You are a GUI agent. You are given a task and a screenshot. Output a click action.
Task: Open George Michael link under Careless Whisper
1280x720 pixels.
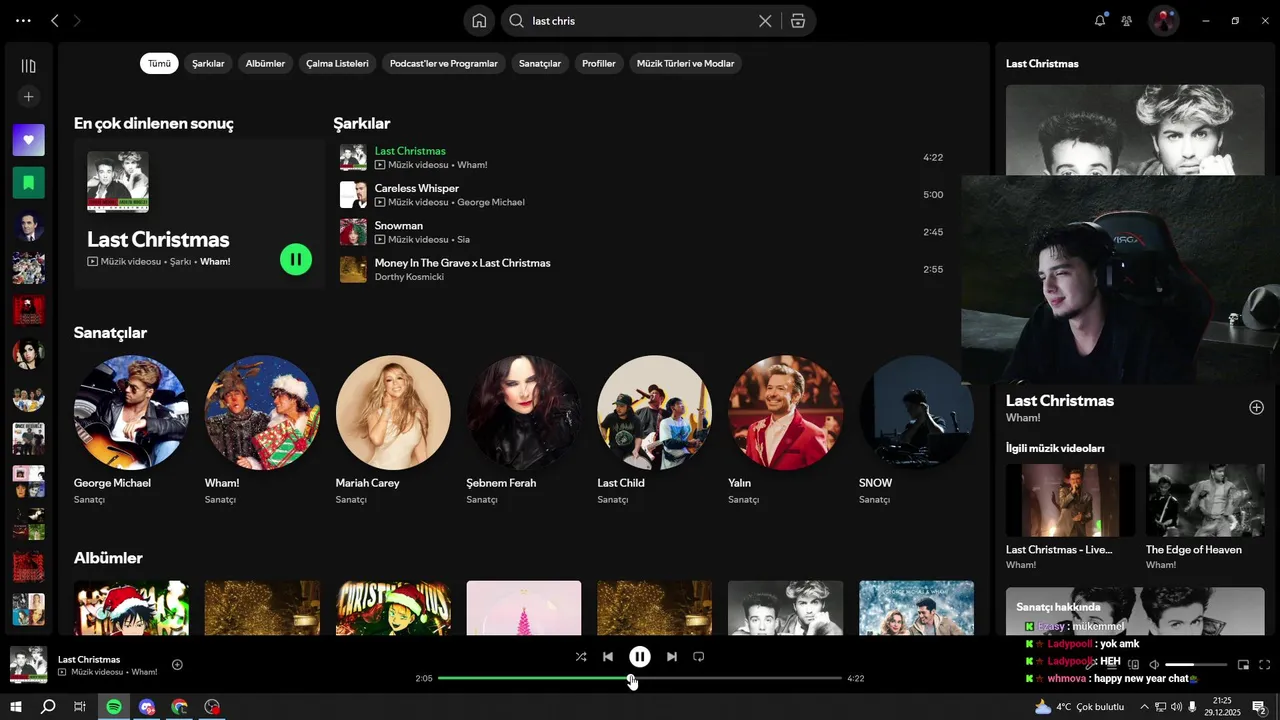(x=491, y=202)
